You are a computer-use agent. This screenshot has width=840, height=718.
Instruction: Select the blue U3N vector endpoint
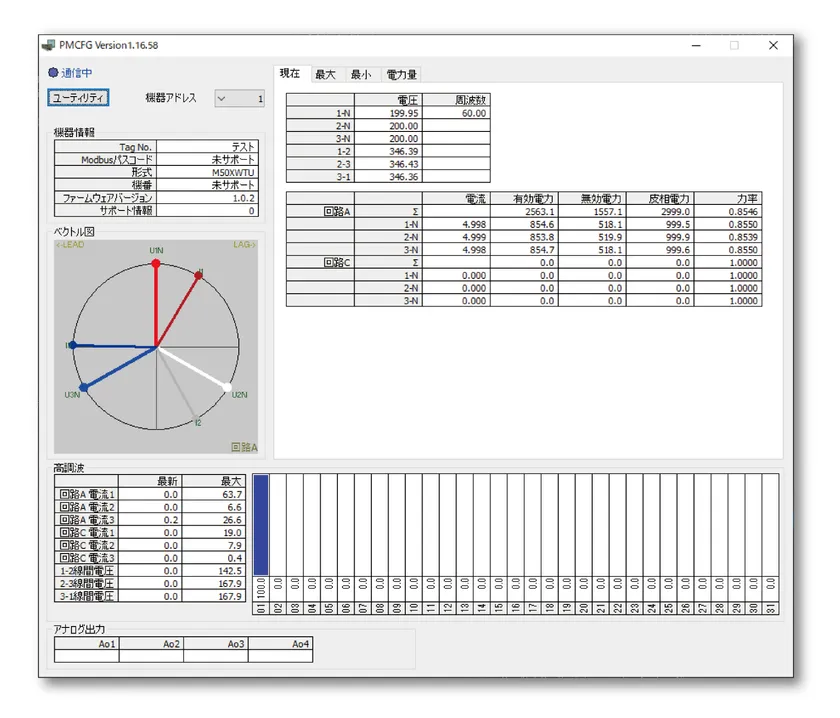click(x=83, y=387)
